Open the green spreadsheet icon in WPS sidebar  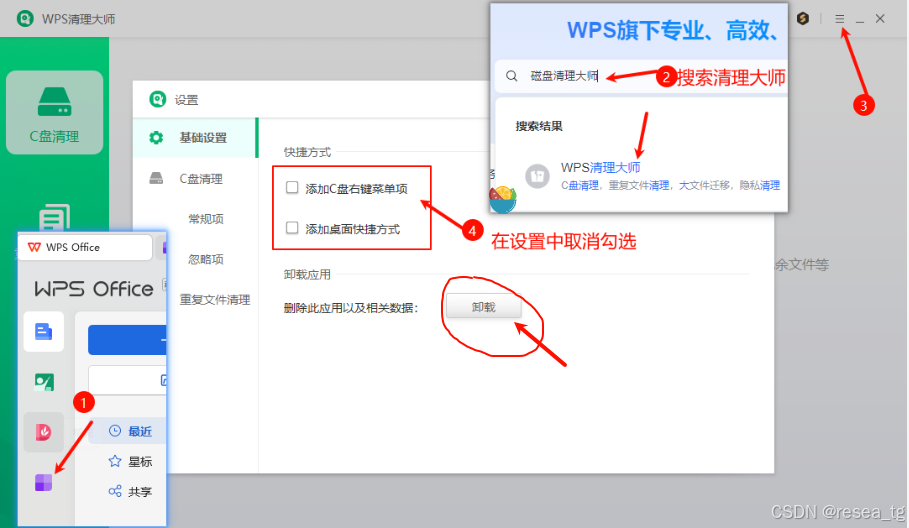tap(44, 382)
